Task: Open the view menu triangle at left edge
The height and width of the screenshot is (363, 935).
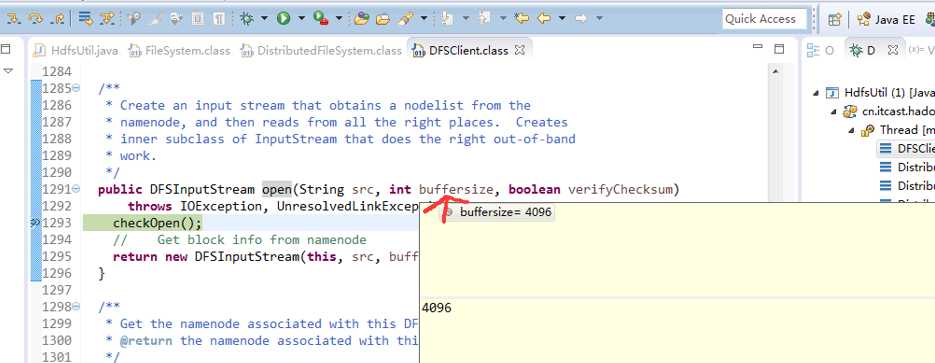Action: (x=8, y=71)
